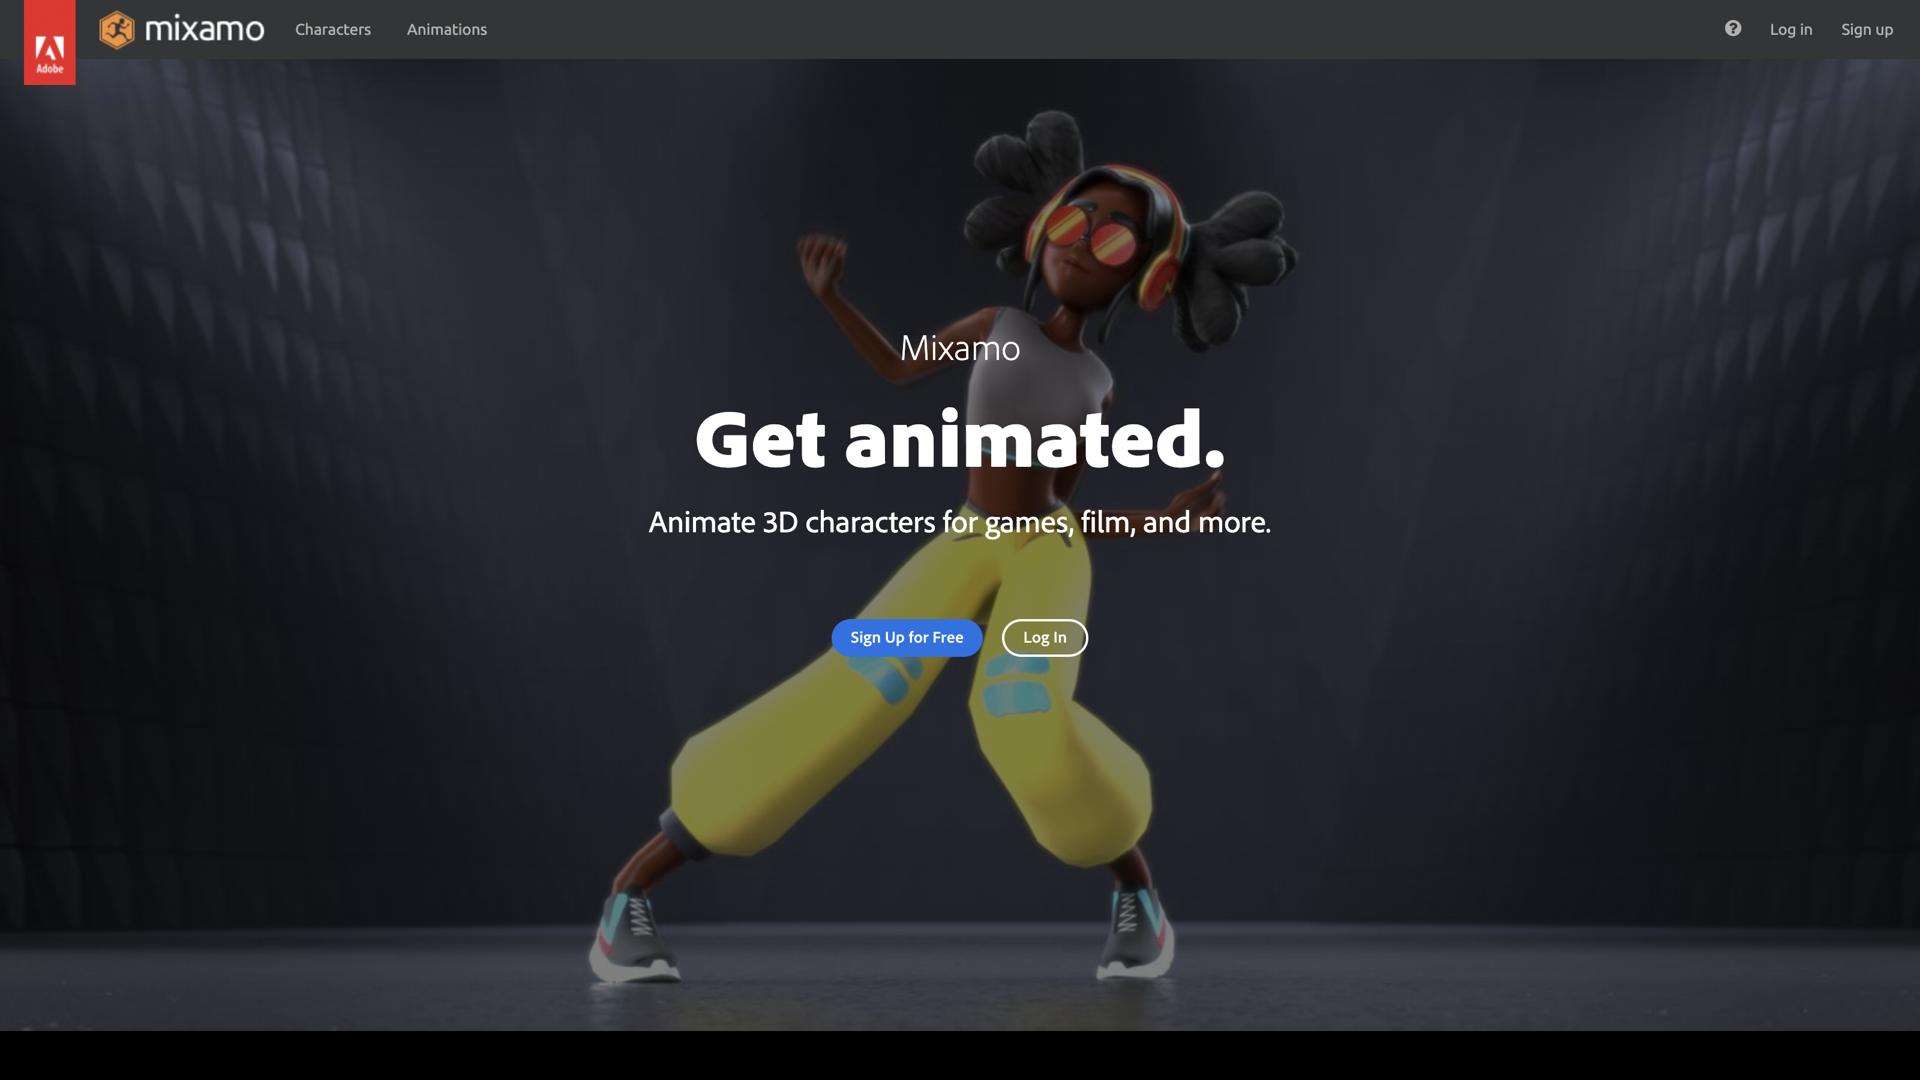
Task: Open the Characters page
Action: click(x=332, y=30)
